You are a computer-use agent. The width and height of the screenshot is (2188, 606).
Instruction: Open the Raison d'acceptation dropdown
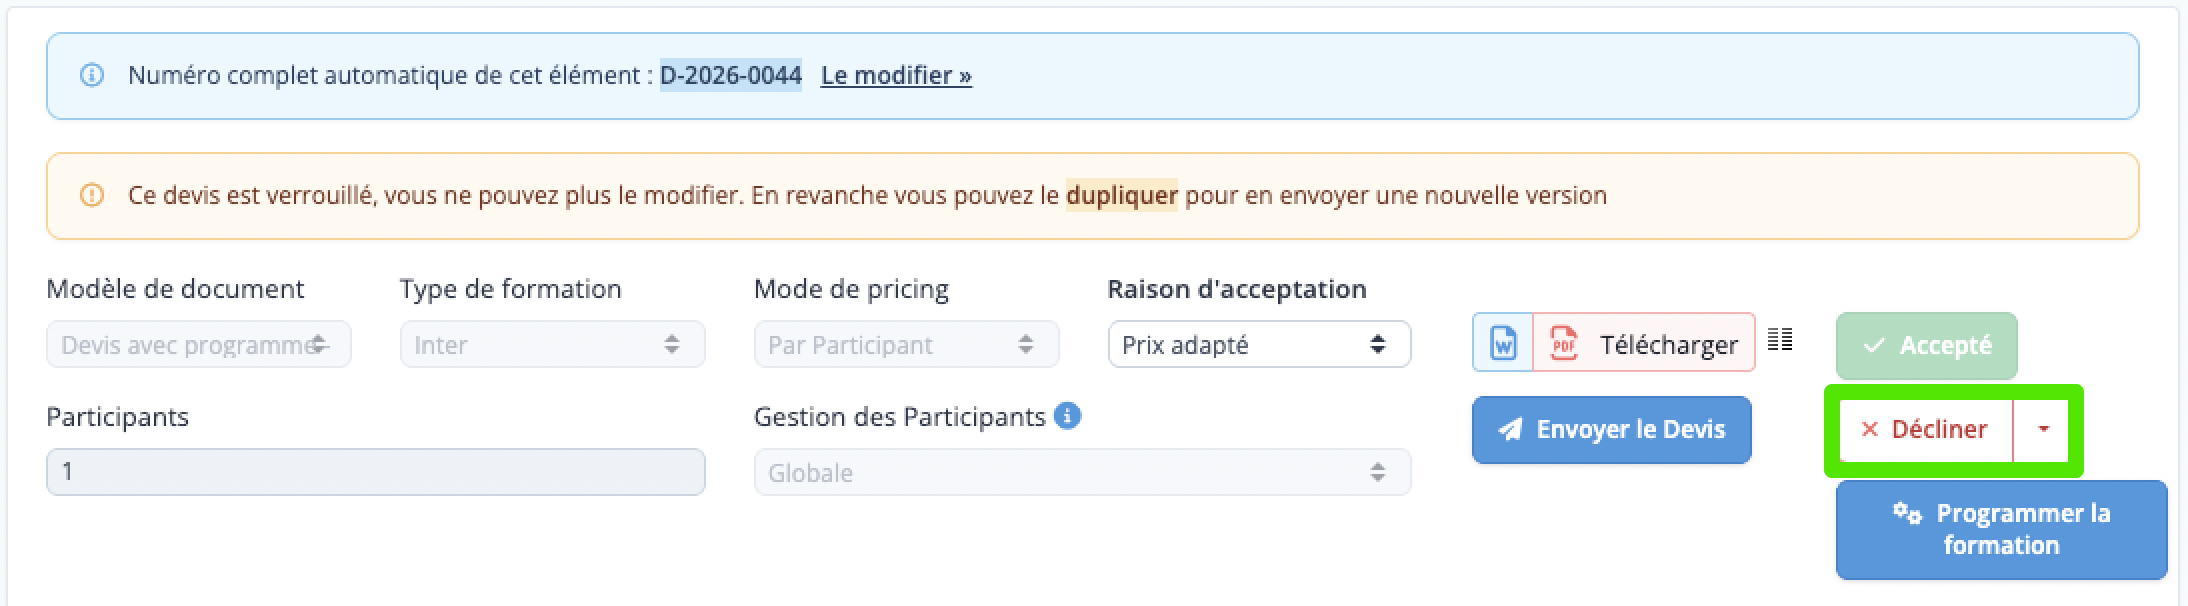pyautogui.click(x=1259, y=344)
